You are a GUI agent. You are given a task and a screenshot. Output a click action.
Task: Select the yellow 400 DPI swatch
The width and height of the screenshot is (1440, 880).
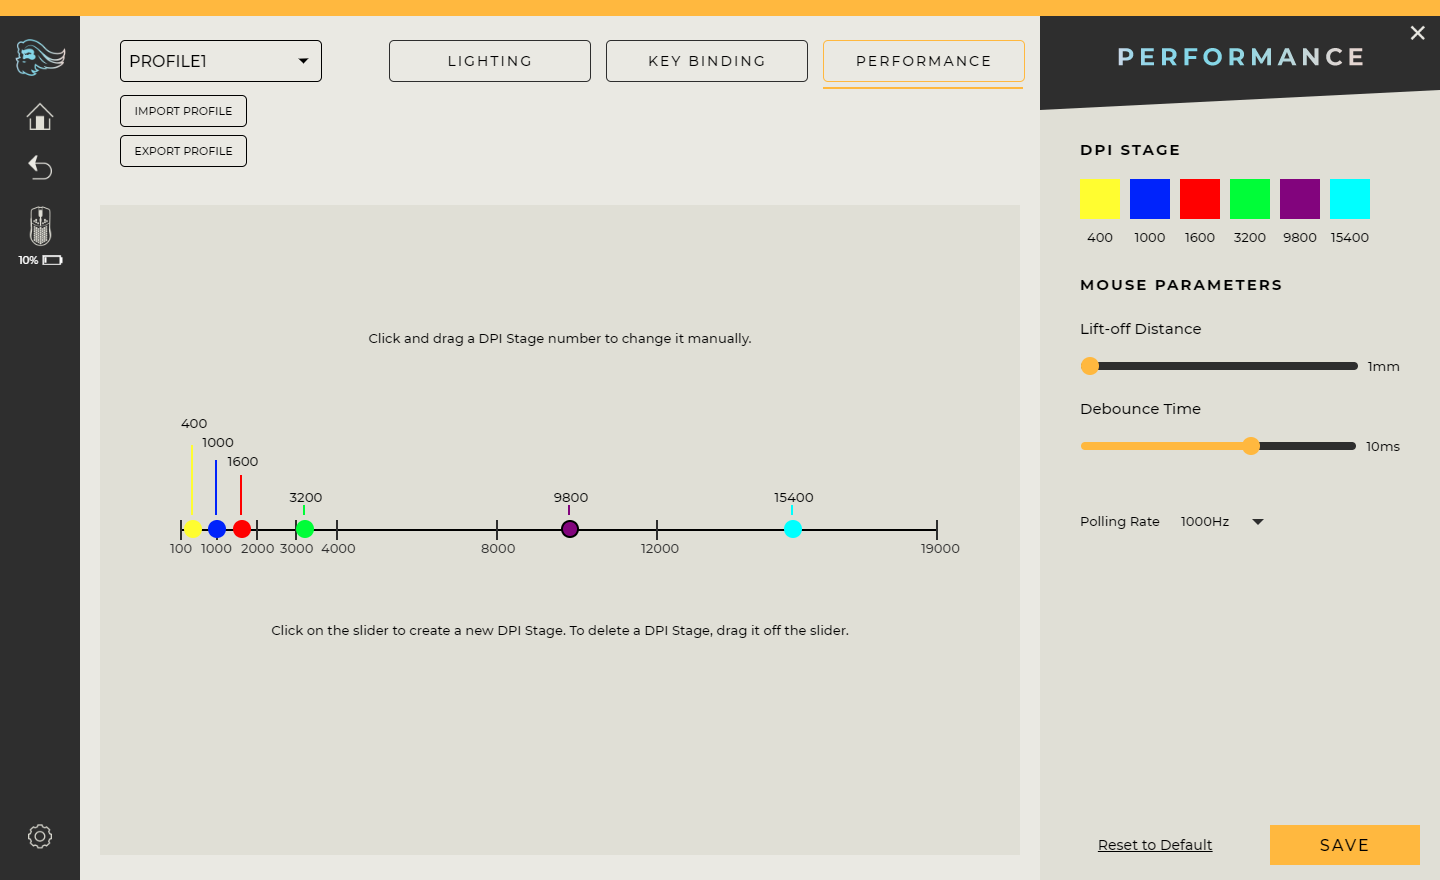coord(1100,199)
